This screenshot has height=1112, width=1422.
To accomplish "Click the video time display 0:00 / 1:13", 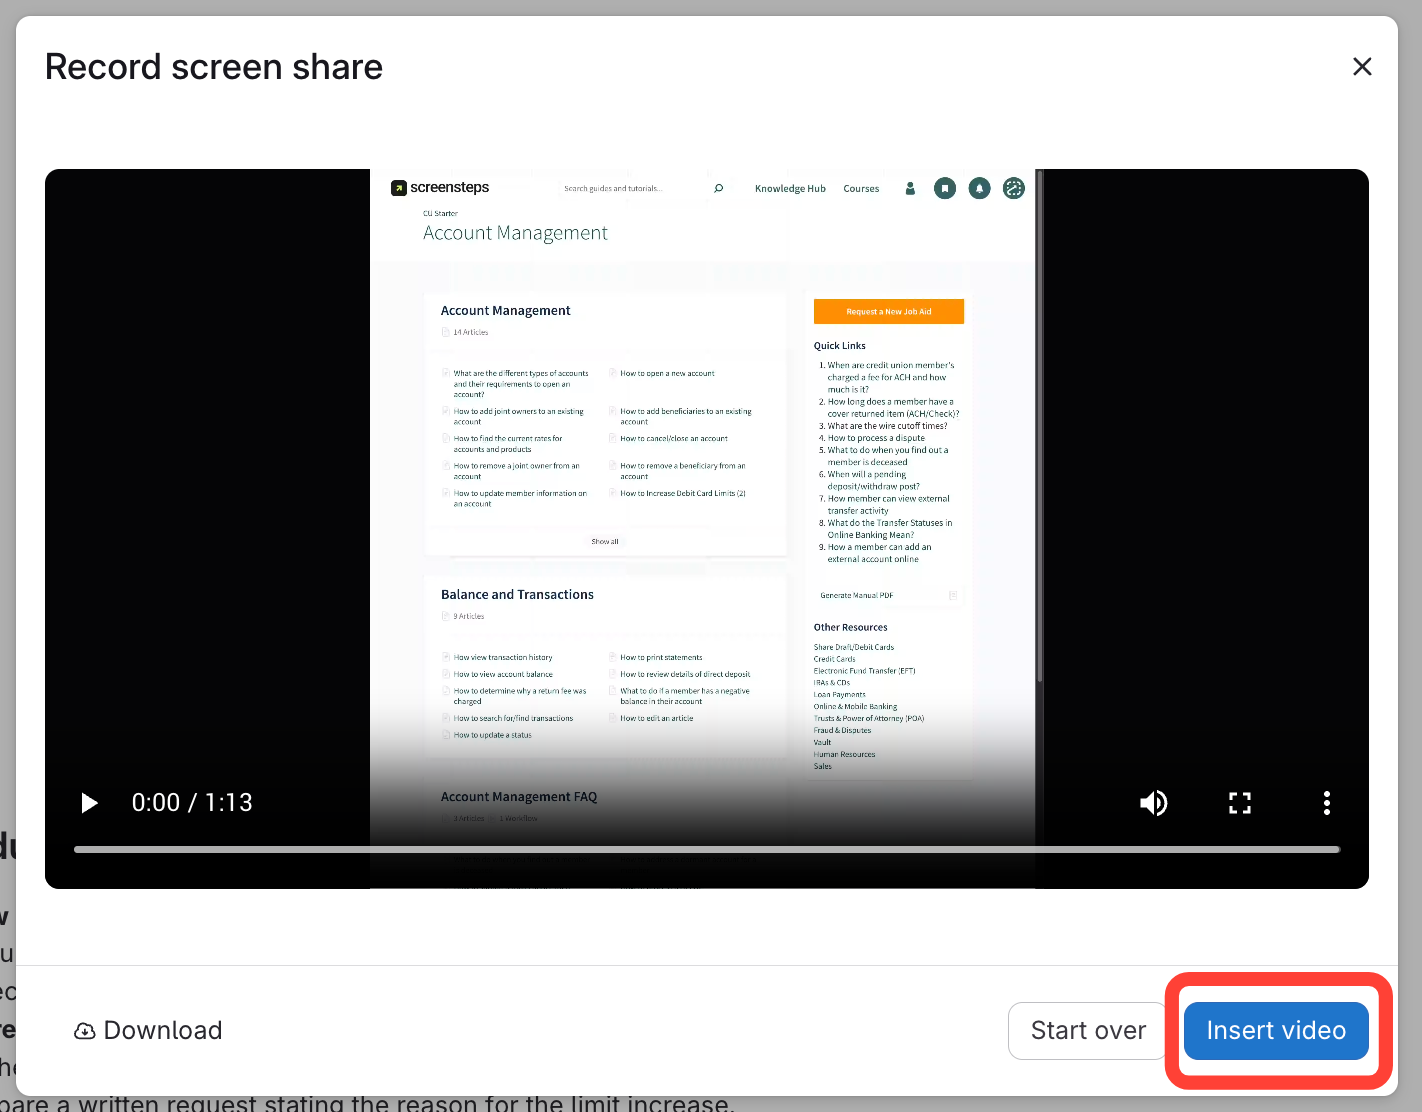I will [x=192, y=803].
